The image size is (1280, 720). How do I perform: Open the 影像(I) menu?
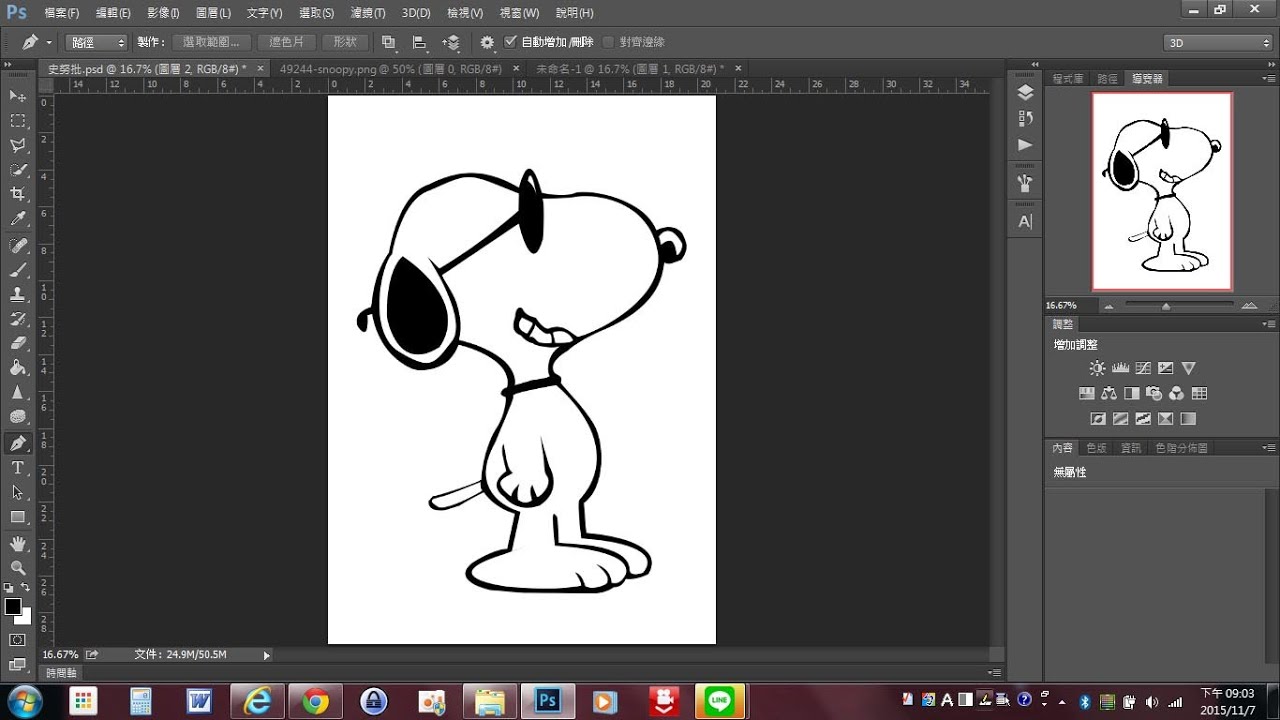tap(163, 13)
